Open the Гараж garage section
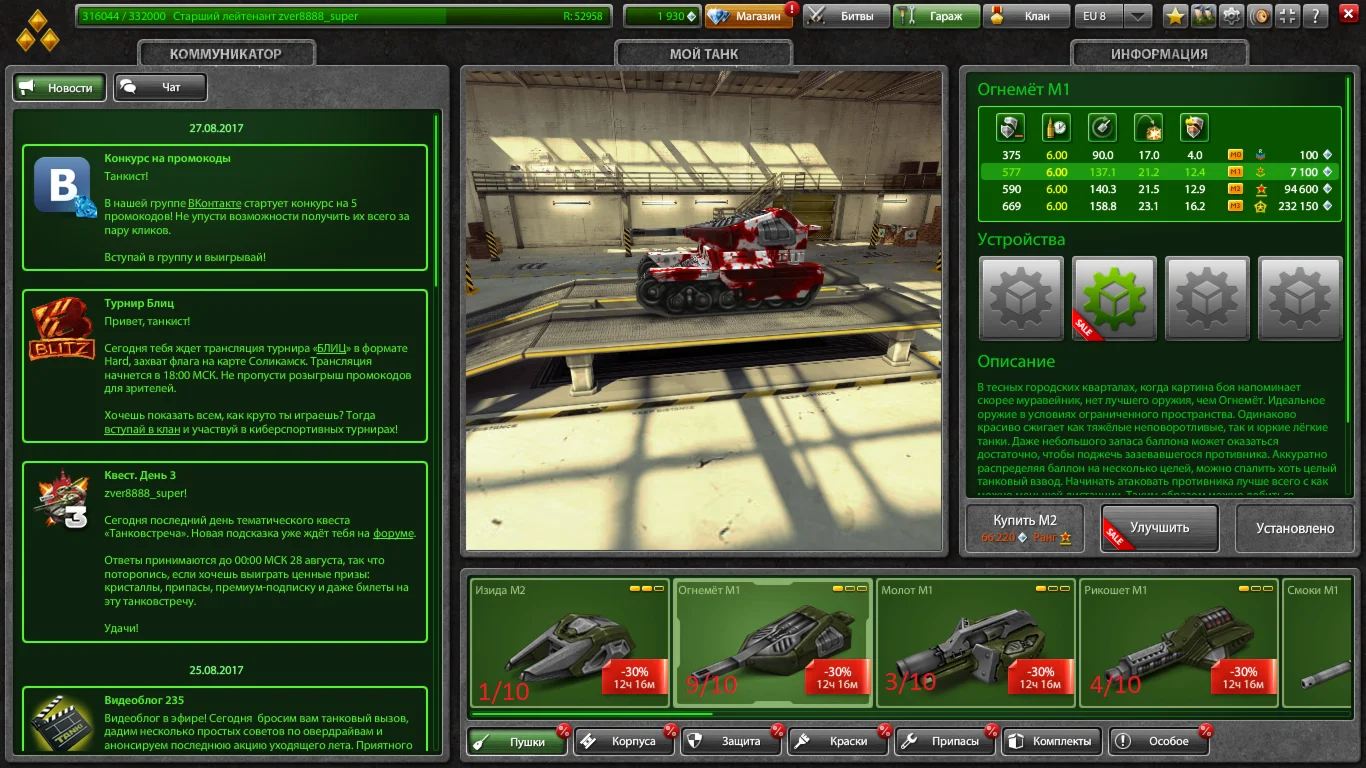Image resolution: width=1366 pixels, height=768 pixels. click(x=936, y=16)
